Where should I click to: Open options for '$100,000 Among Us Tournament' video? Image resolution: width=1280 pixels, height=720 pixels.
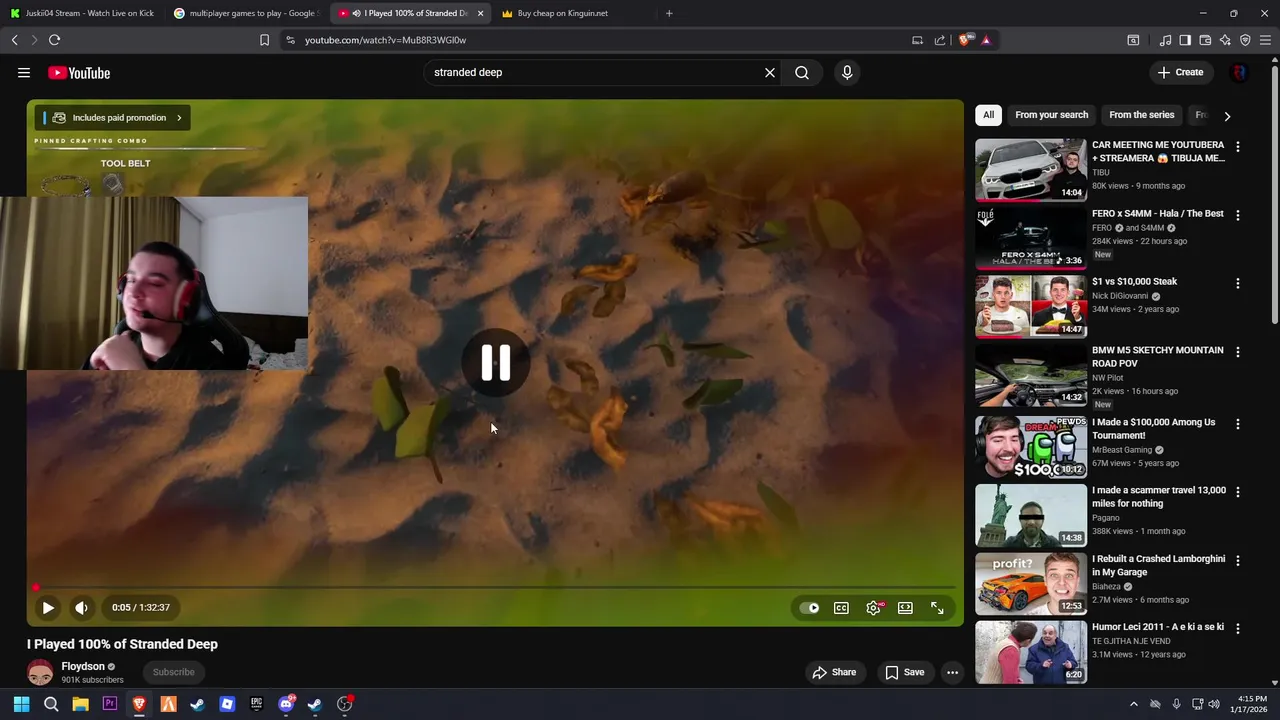pos(1238,424)
